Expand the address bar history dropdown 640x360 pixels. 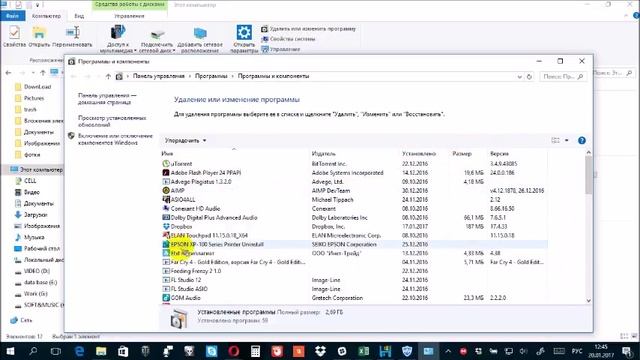[519, 77]
